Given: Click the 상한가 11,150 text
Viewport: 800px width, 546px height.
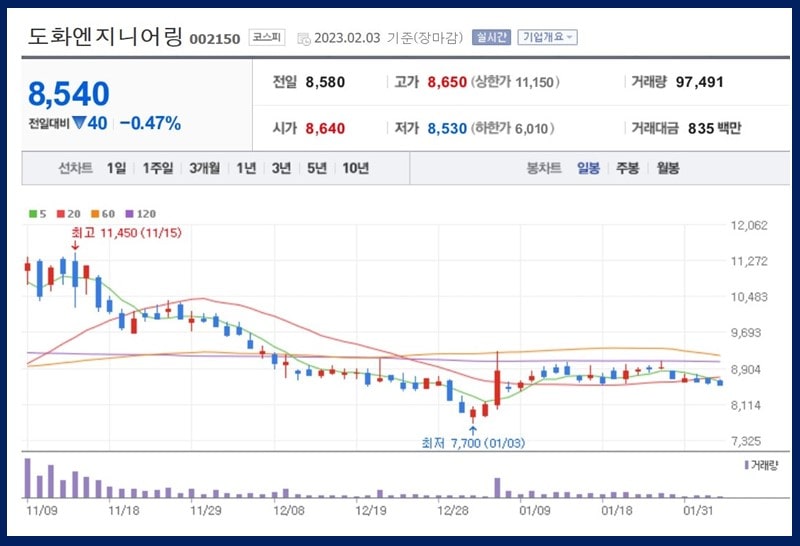Looking at the screenshot, I should 515,82.
